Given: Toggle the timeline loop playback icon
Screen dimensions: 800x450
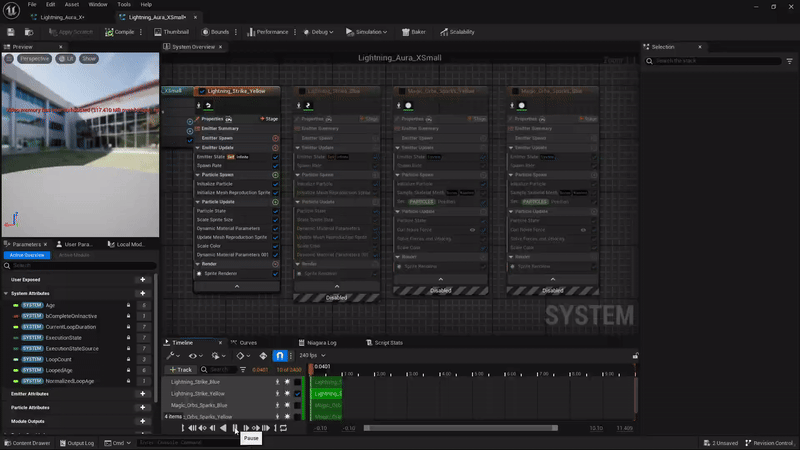Looking at the screenshot, I should 283,428.
